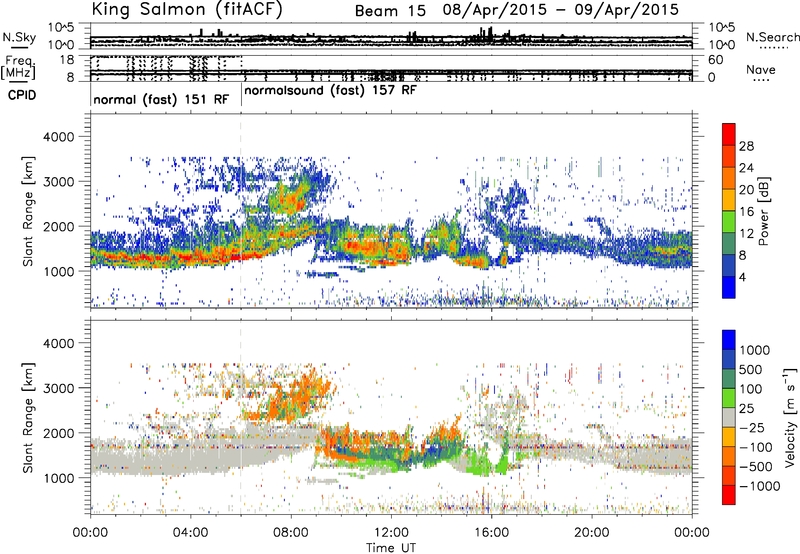Click the red top segment of Power colorbar
Image resolution: width=800 pixels, height=554 pixels.
coord(729,134)
